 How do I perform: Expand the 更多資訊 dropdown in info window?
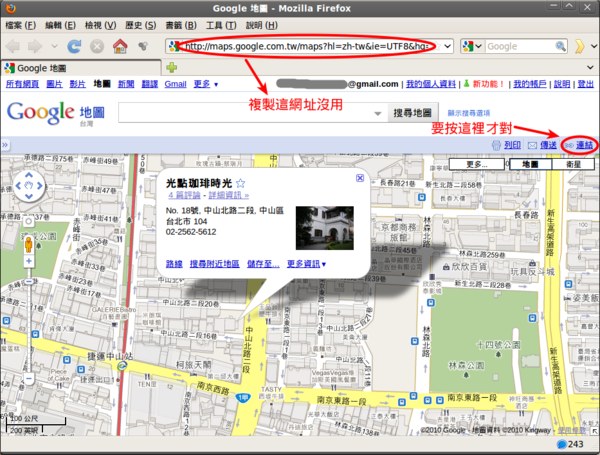306,264
